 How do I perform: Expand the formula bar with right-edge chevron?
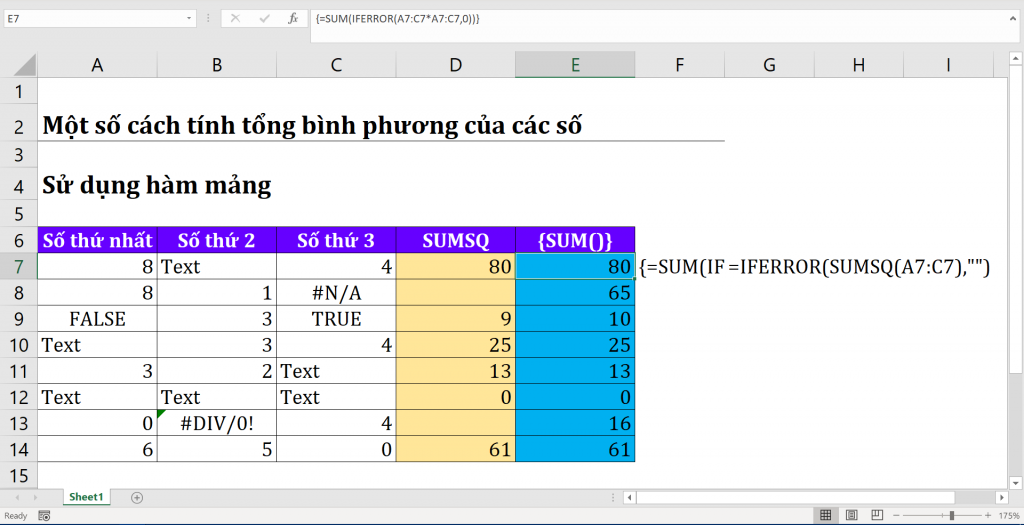1012,18
